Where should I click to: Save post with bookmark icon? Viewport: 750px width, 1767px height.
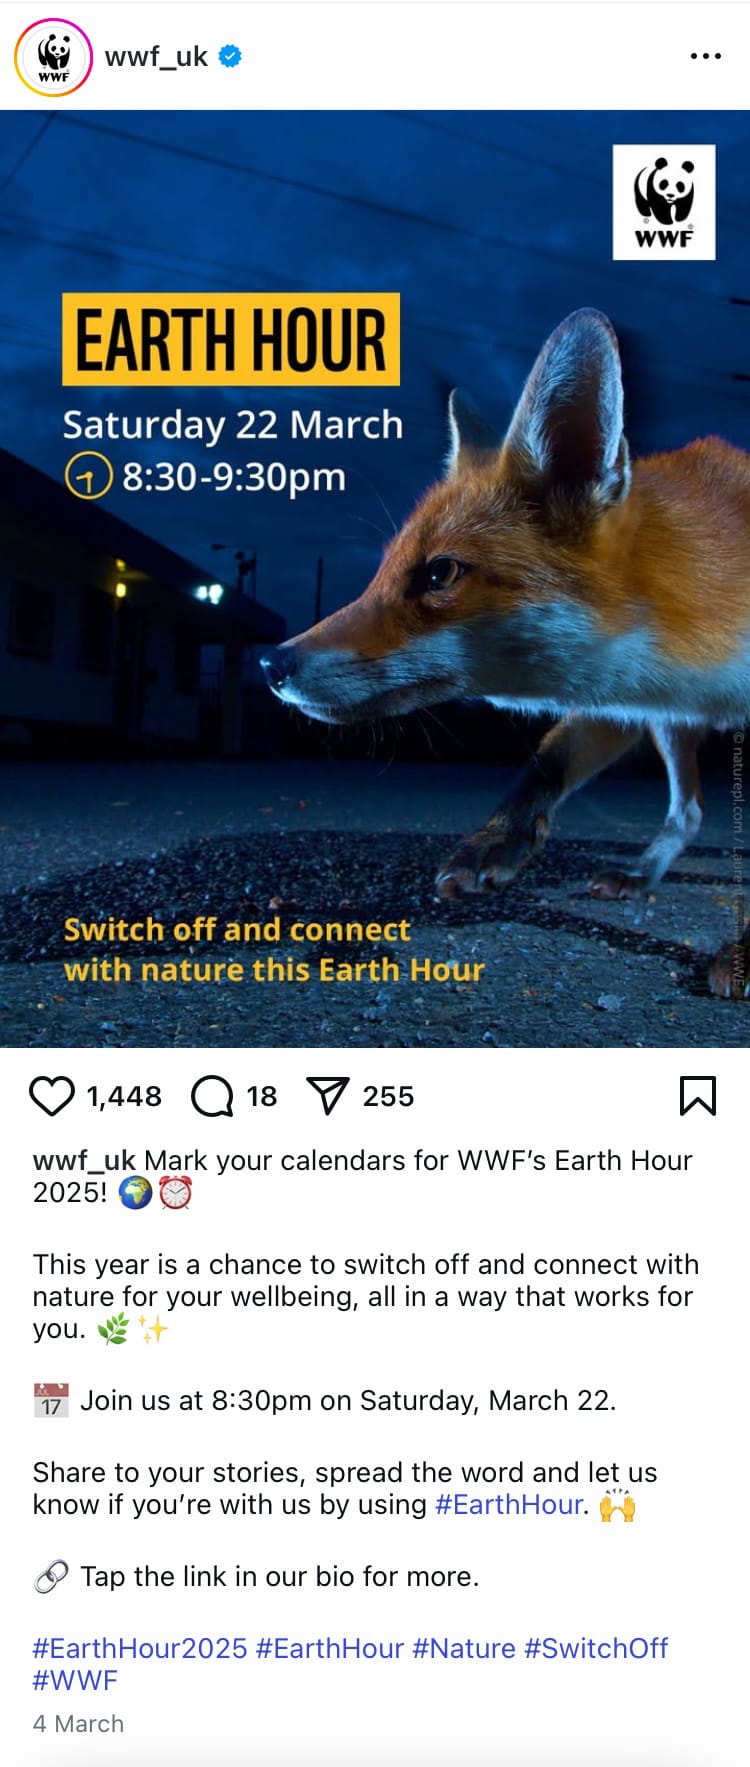(x=698, y=1096)
